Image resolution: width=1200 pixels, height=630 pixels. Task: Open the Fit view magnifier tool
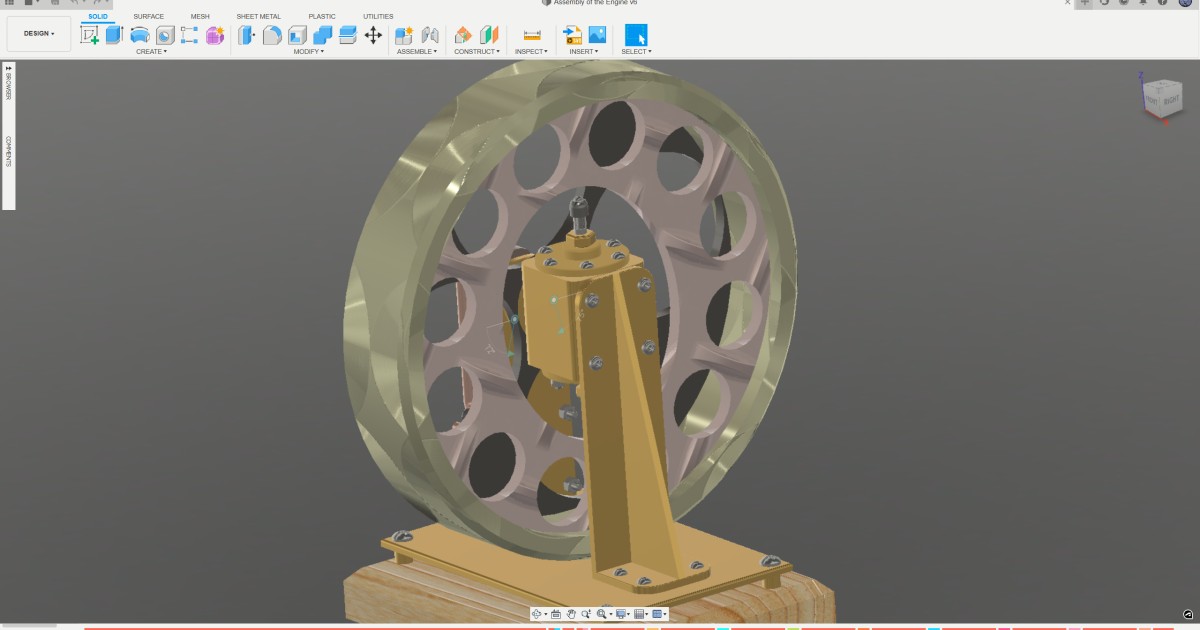[x=602, y=614]
